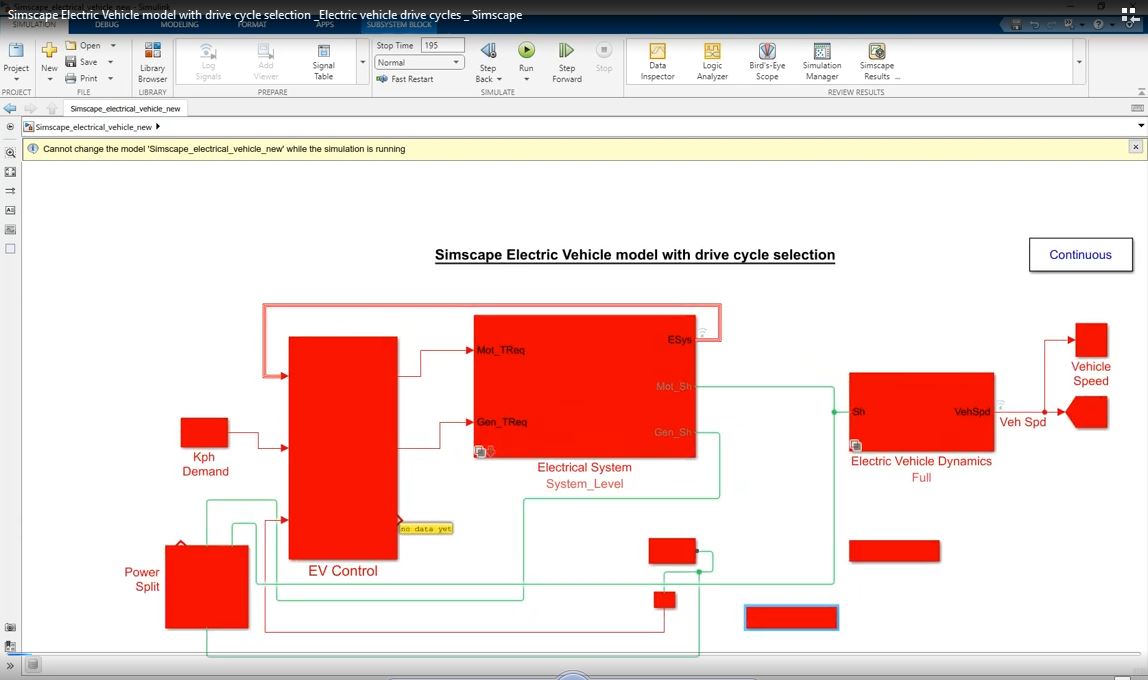The width and height of the screenshot is (1148, 680).
Task: Switch to the Apps tab
Action: click(324, 24)
